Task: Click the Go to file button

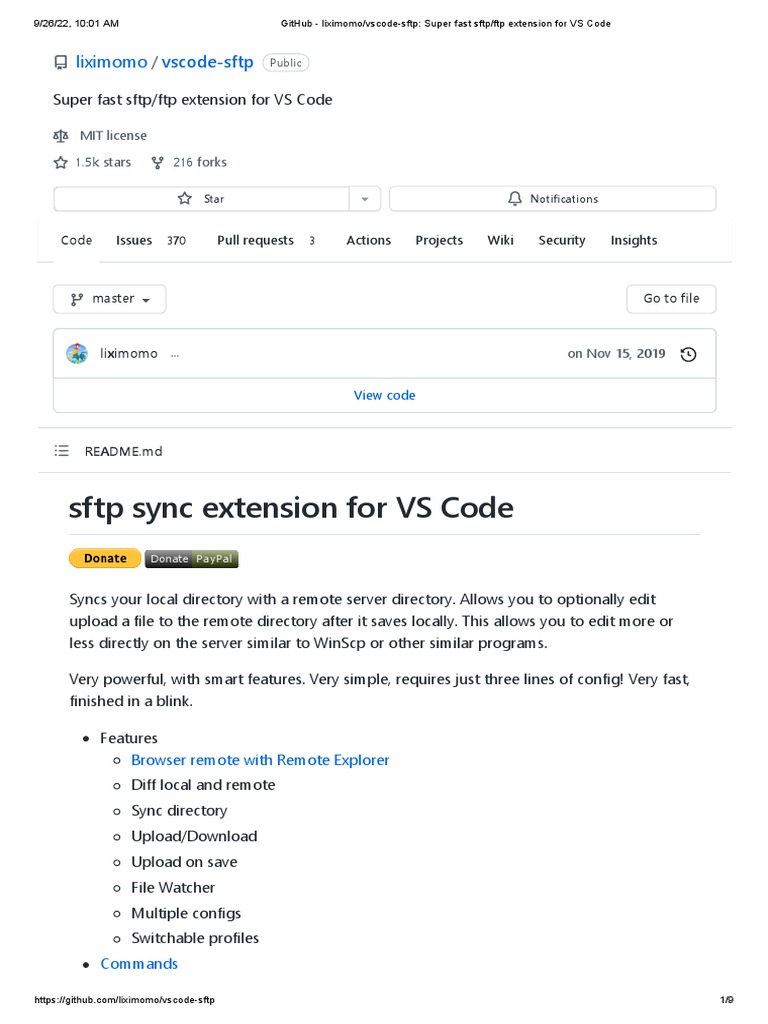Action: 671,299
